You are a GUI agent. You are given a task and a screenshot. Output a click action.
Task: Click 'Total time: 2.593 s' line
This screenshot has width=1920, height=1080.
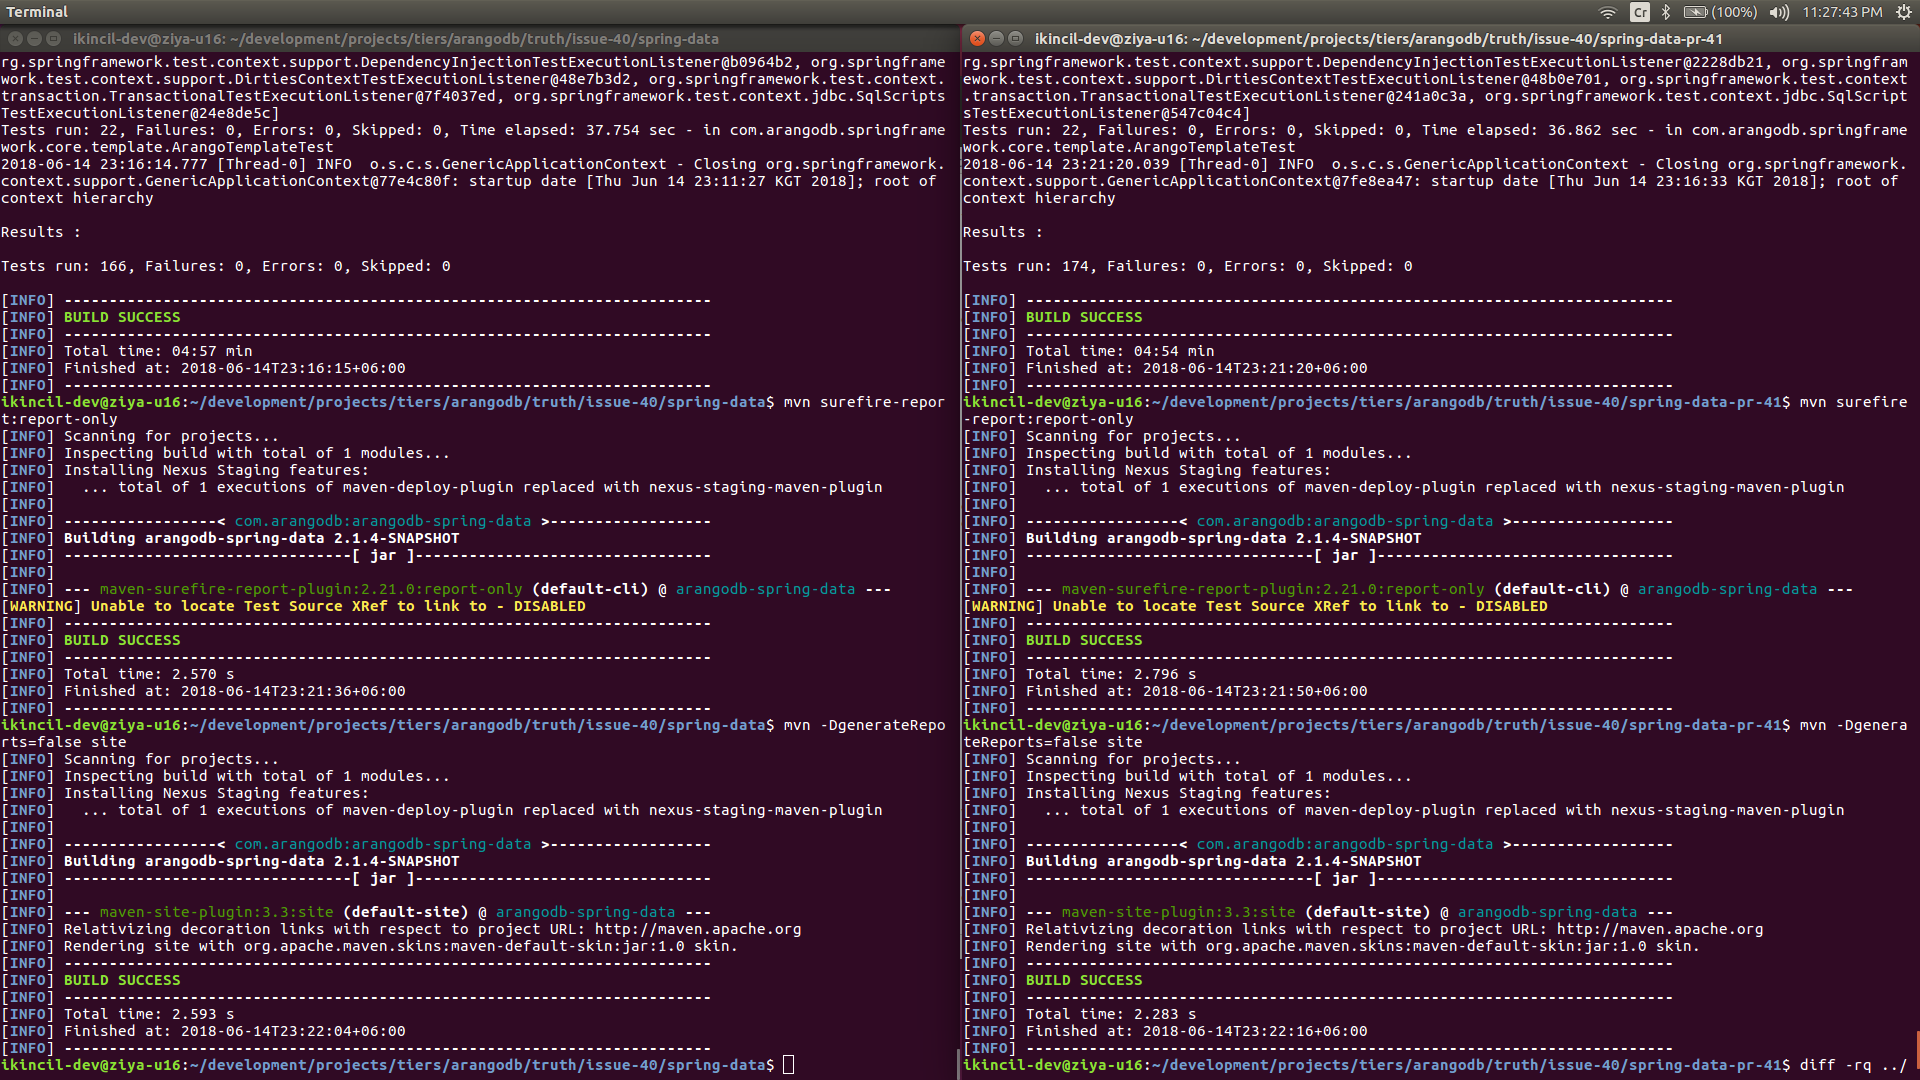(149, 1014)
